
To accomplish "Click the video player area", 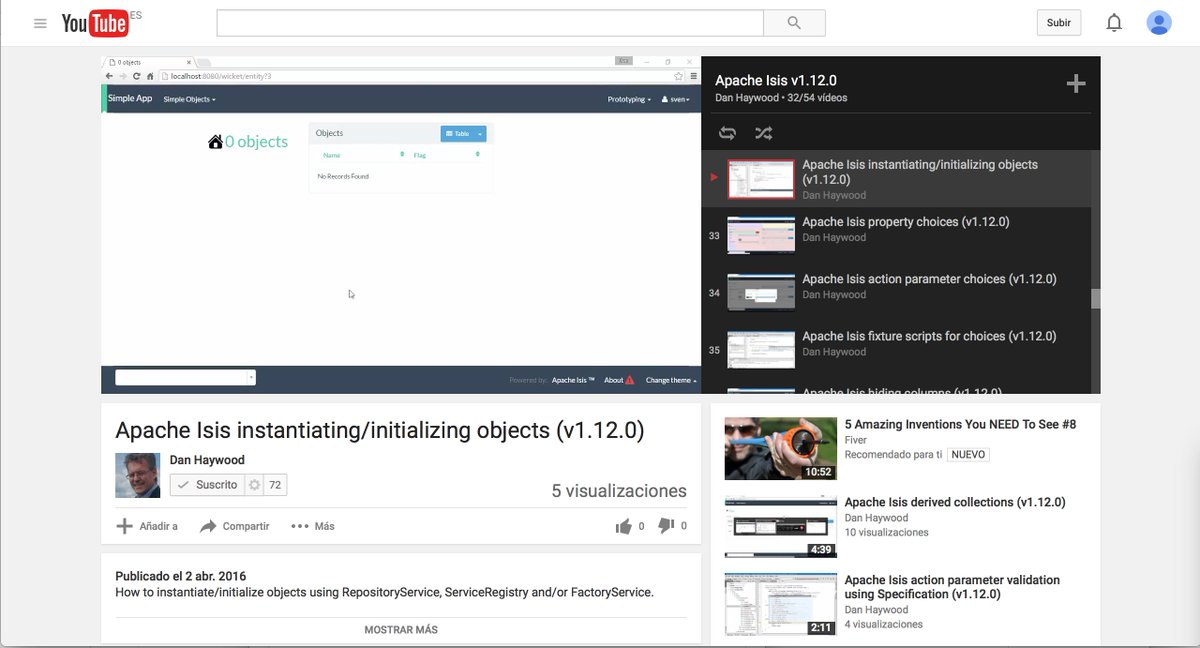I will (x=401, y=225).
